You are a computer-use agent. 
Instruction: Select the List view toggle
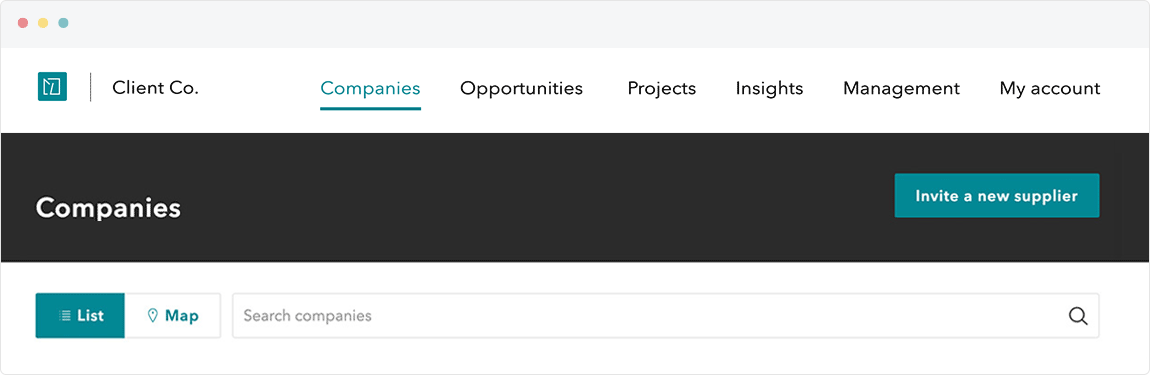pyautogui.click(x=80, y=316)
